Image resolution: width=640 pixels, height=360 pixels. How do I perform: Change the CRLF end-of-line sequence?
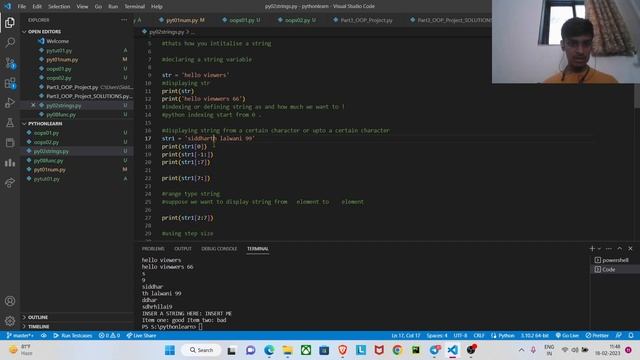click(479, 336)
